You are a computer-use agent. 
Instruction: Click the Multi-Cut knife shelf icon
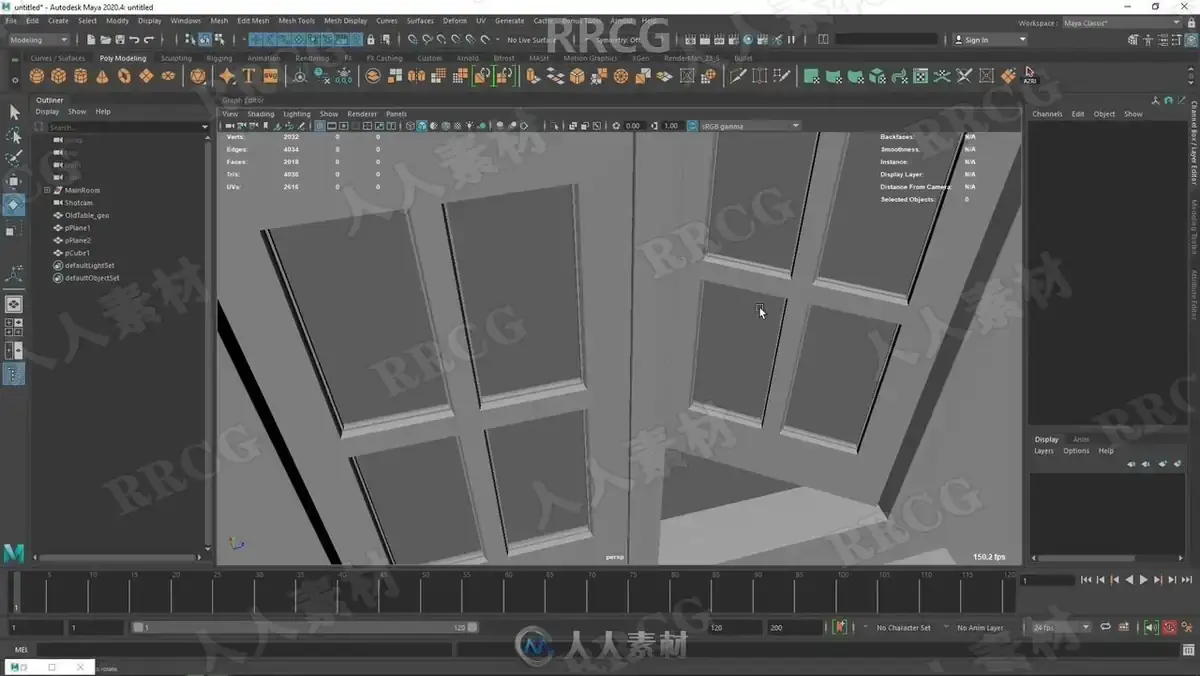click(x=738, y=76)
